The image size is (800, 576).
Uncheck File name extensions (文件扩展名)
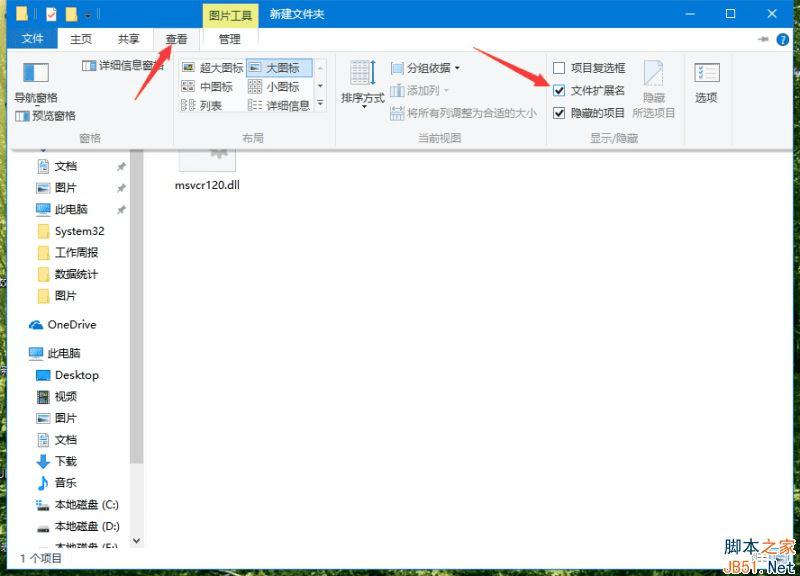point(589,90)
